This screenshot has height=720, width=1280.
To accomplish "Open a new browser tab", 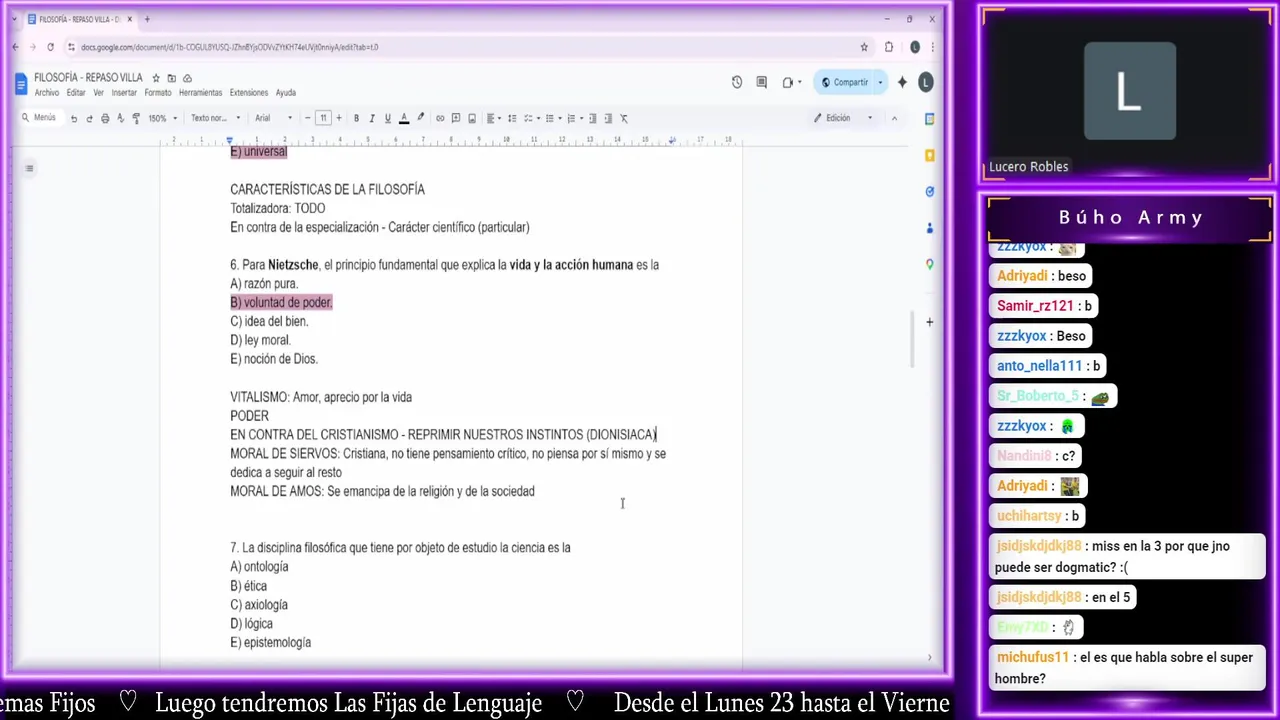I will coord(147,19).
